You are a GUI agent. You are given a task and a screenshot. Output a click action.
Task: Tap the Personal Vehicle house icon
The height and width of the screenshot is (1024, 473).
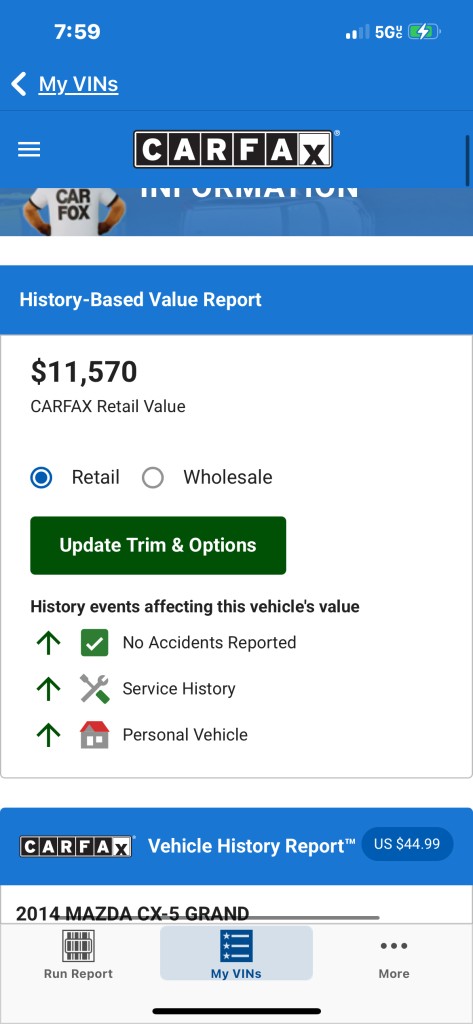95,735
